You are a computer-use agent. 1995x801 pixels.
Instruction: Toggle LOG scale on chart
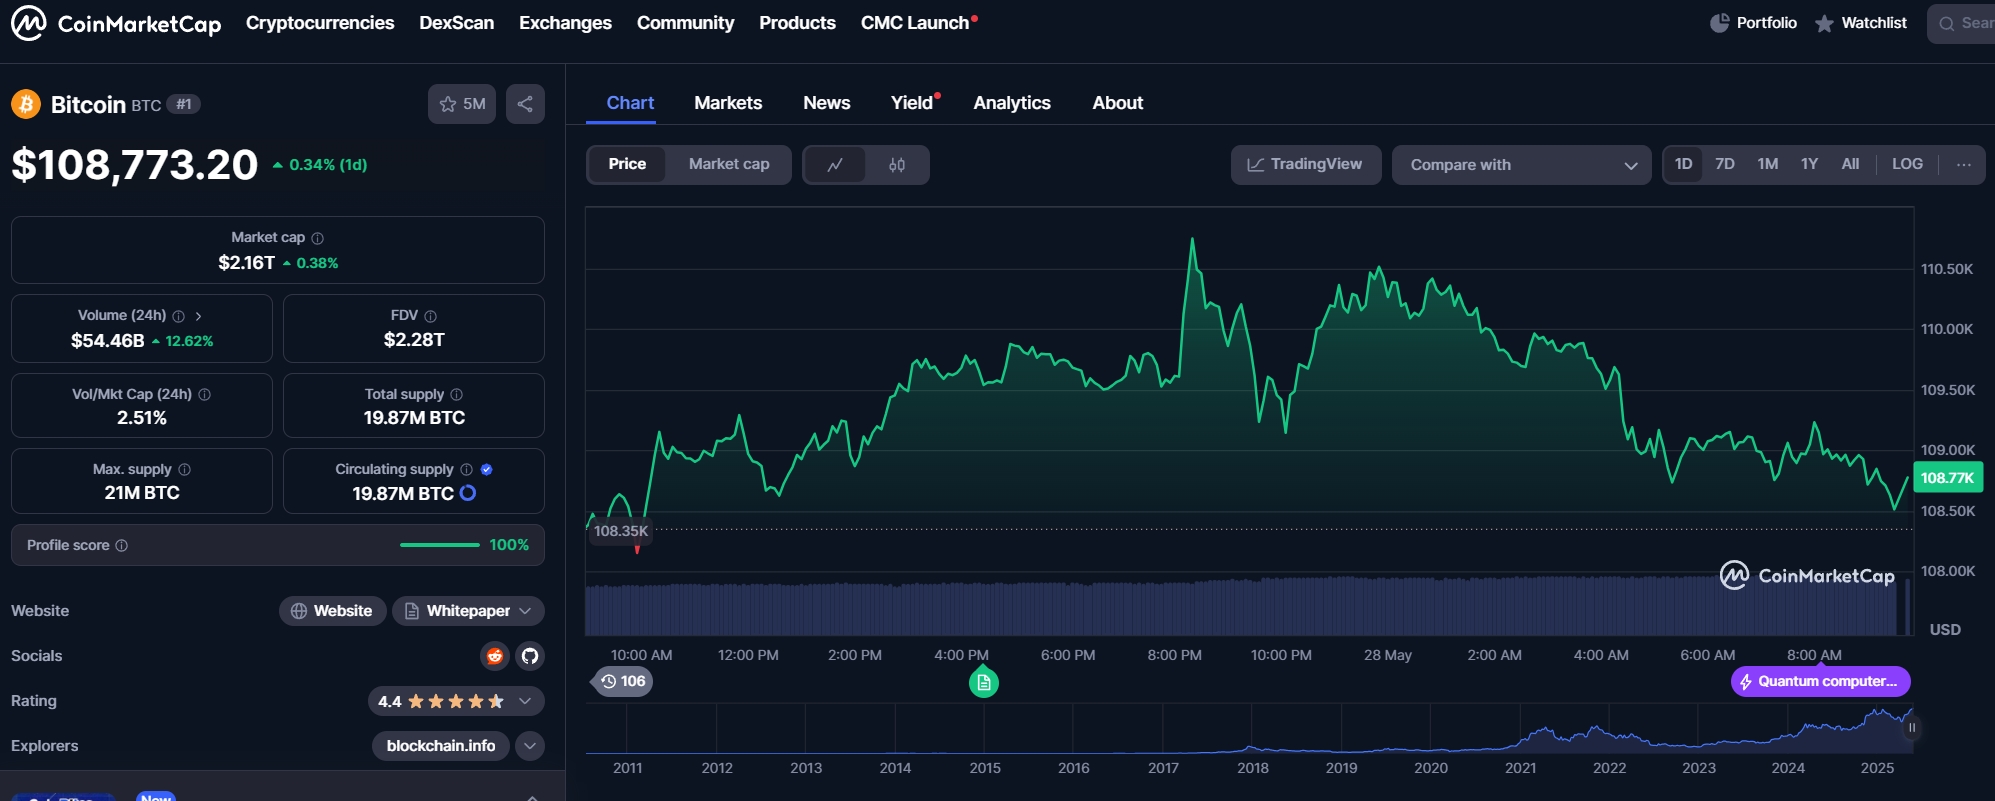tap(1907, 165)
